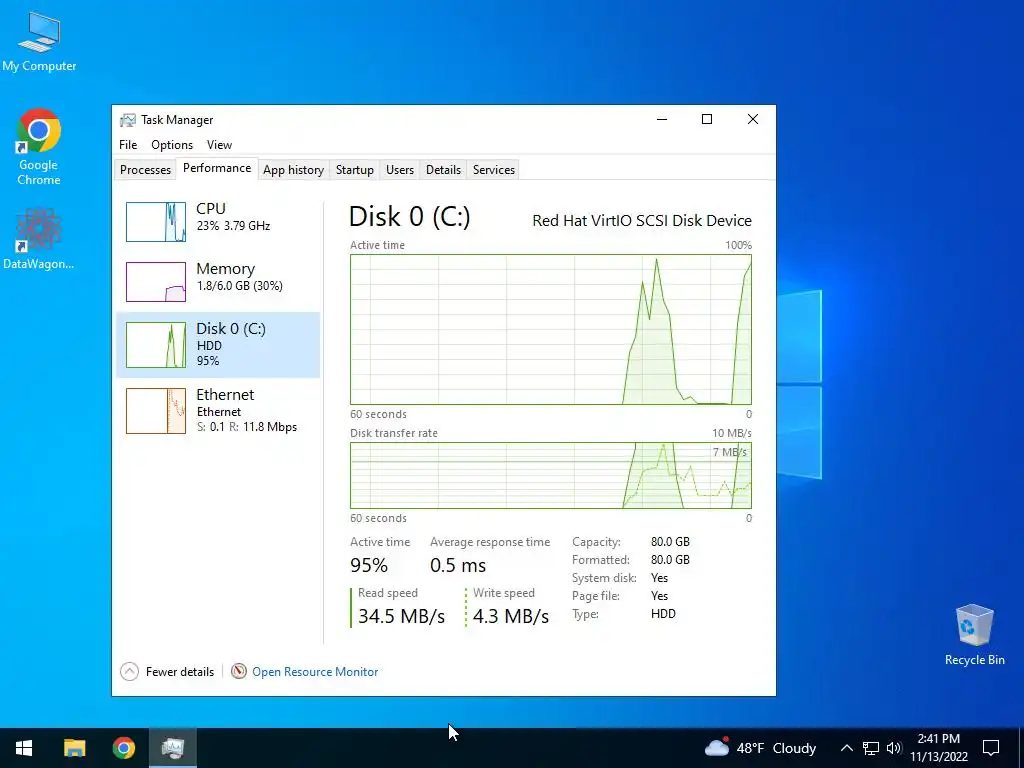Minimize the Task Manager window
This screenshot has height=768, width=1024.
(662, 120)
